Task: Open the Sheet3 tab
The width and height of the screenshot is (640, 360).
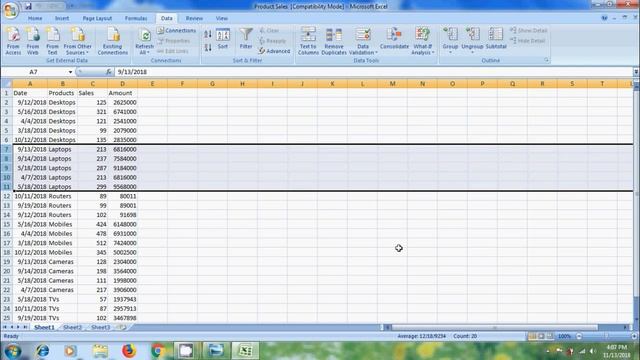Action: 100,327
